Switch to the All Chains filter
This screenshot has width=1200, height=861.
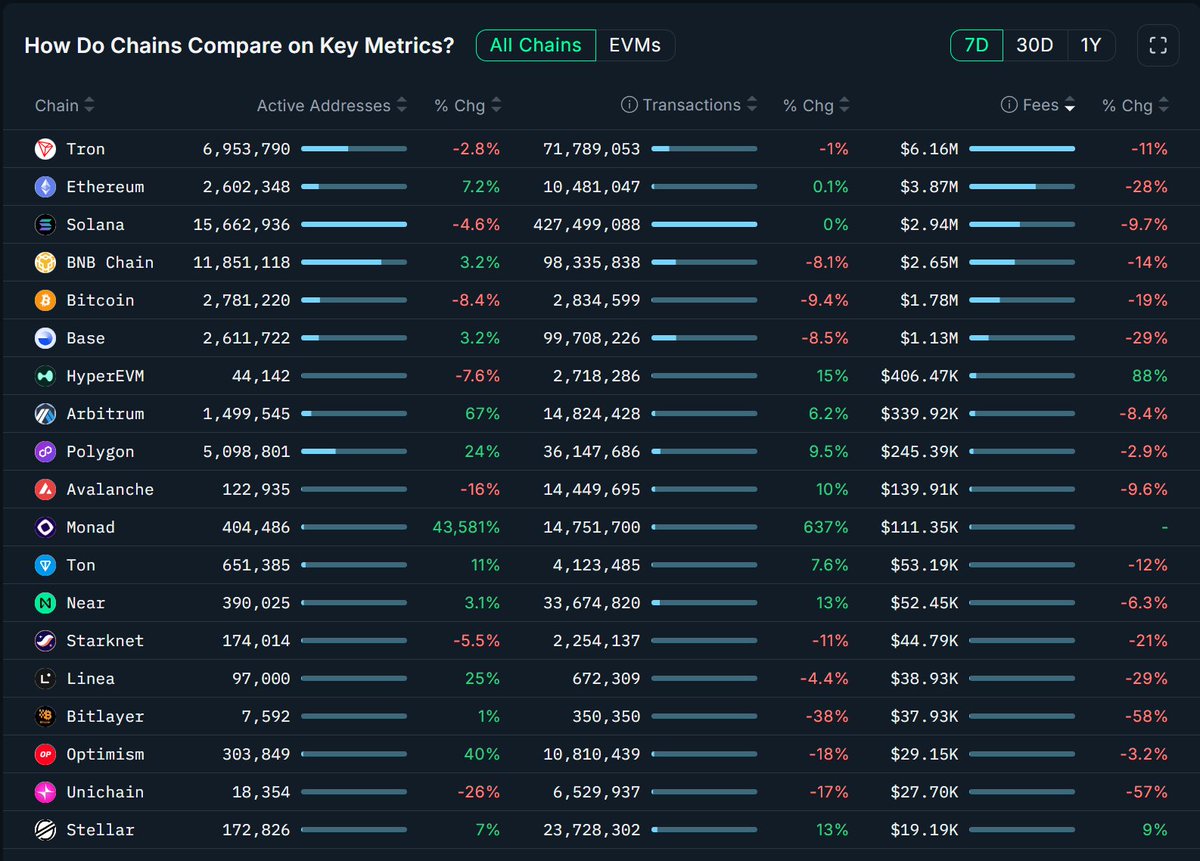535,45
